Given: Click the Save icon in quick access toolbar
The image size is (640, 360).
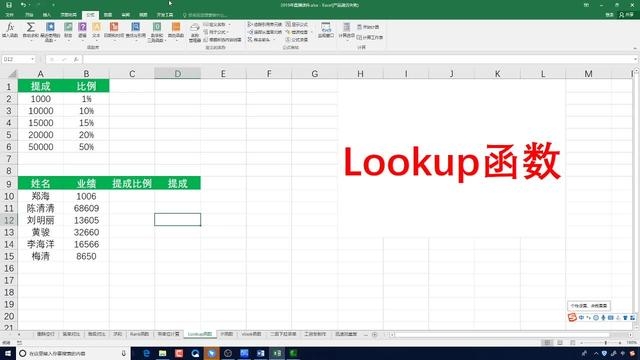Looking at the screenshot, I should (9, 5).
